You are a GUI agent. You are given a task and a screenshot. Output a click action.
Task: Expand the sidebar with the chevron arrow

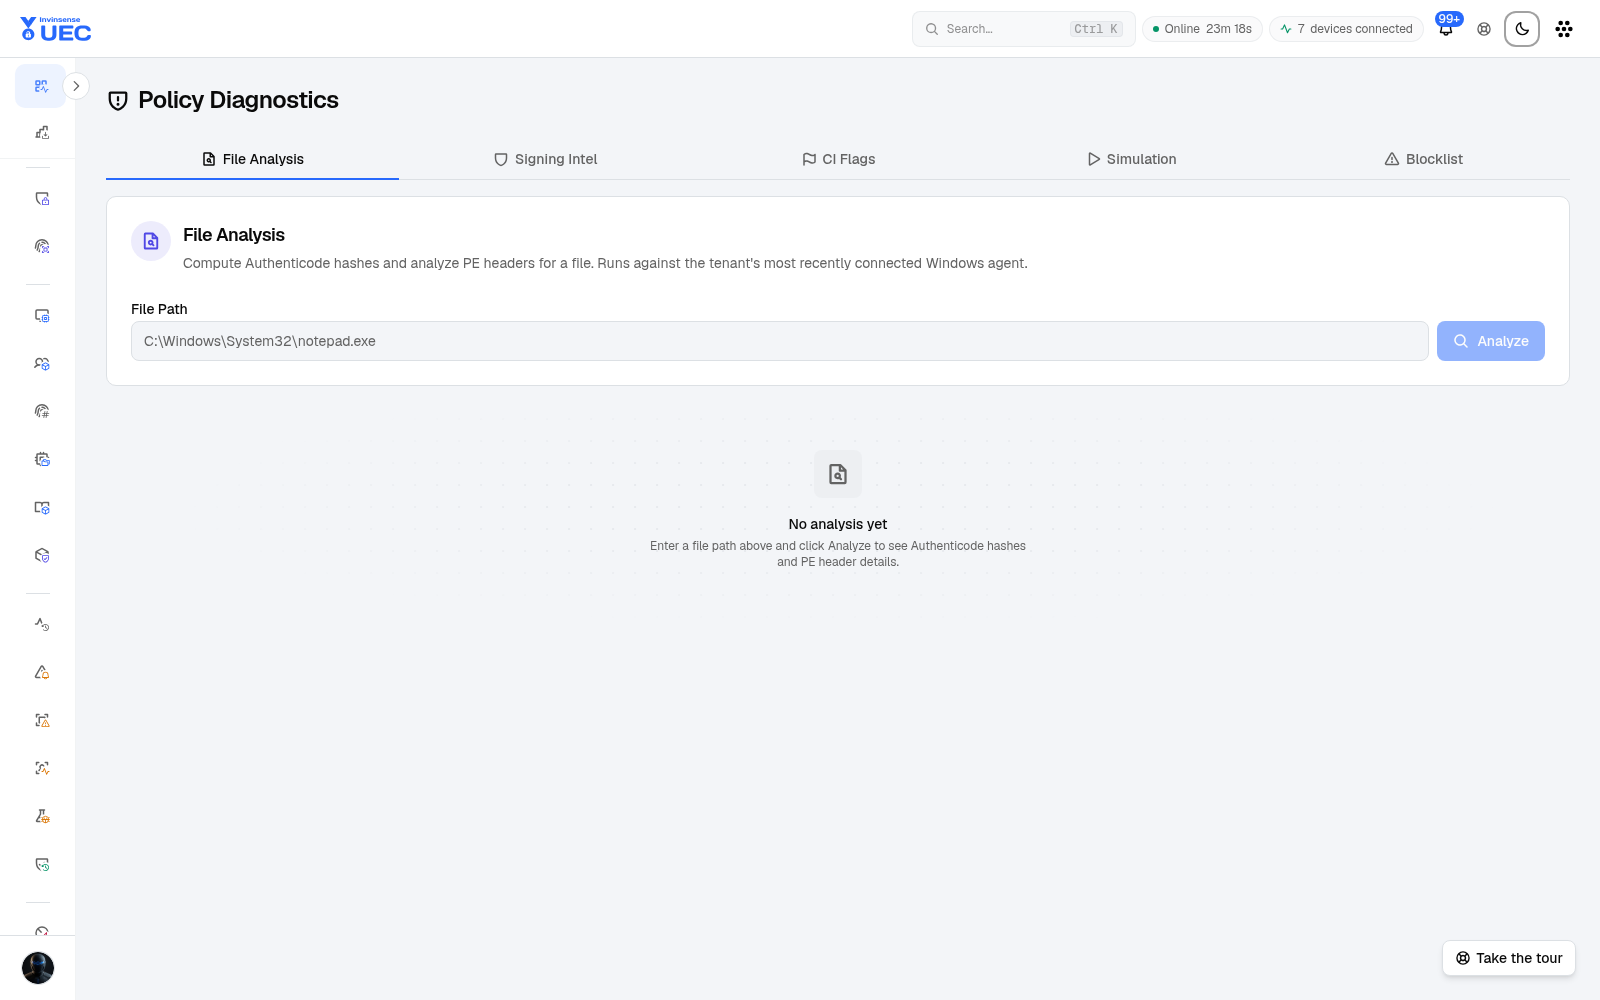pos(76,86)
